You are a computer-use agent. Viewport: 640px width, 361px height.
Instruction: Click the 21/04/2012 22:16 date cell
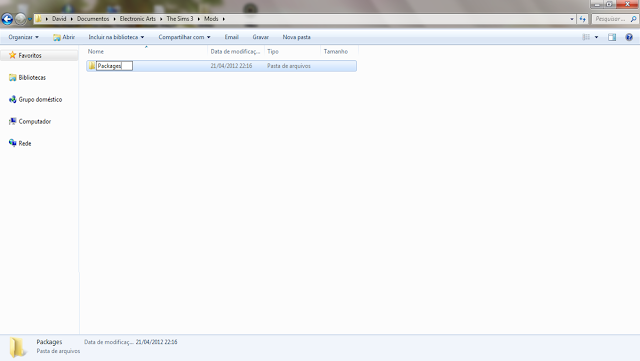(x=231, y=66)
